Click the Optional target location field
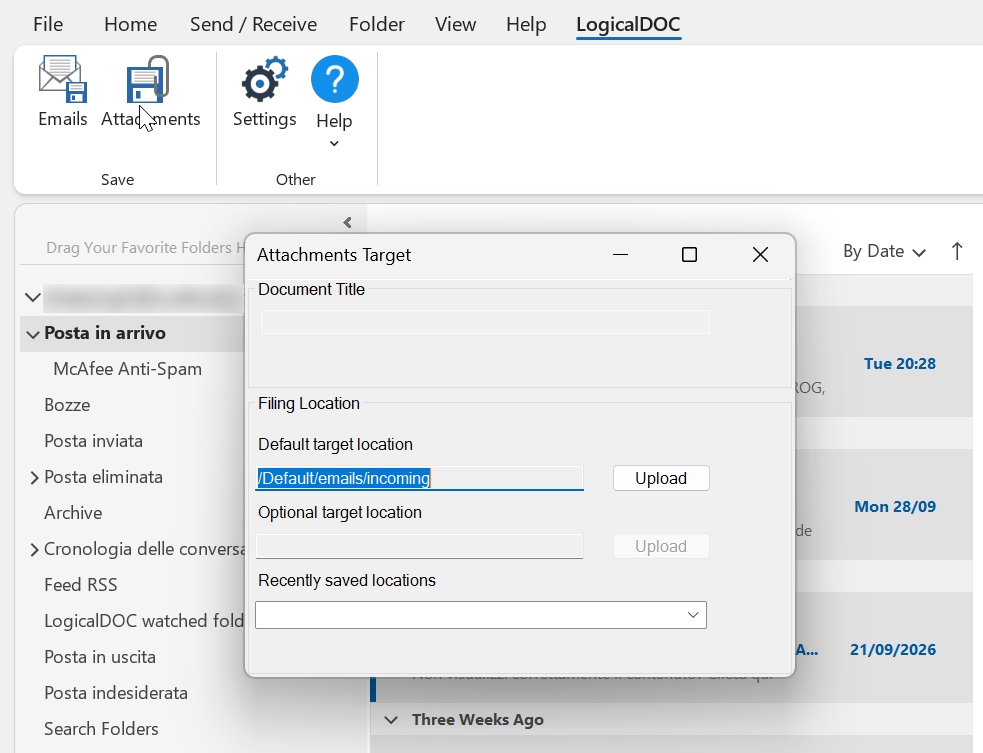Screen dimensions: 983x753 (x=419, y=546)
